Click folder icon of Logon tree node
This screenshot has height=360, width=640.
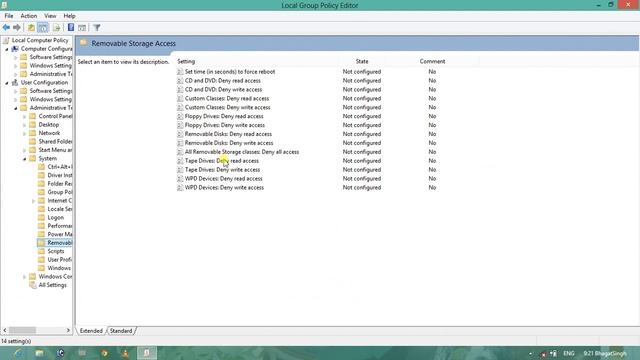coord(41,217)
